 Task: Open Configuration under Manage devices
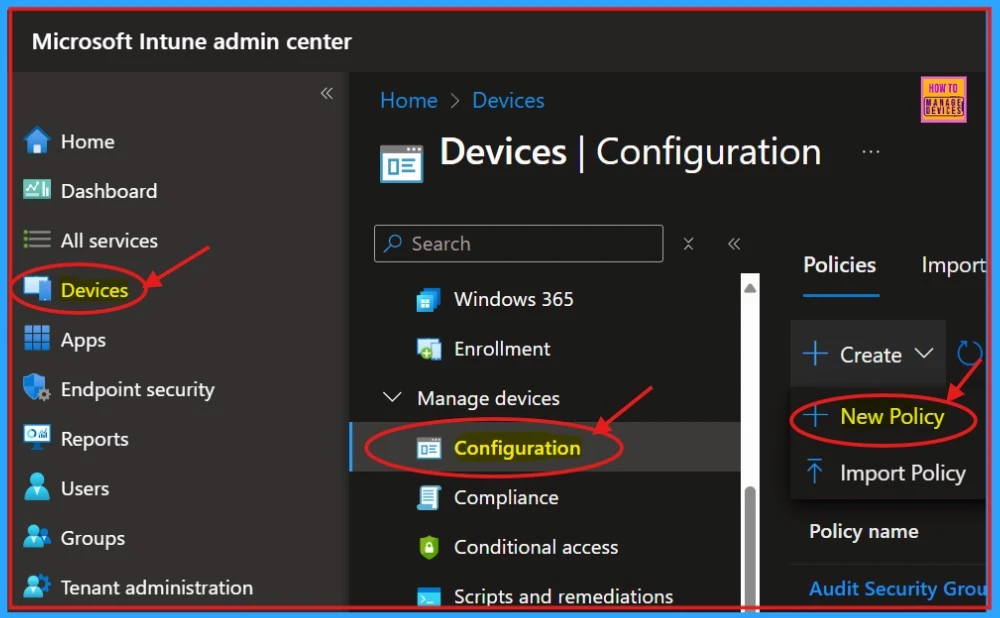545,447
